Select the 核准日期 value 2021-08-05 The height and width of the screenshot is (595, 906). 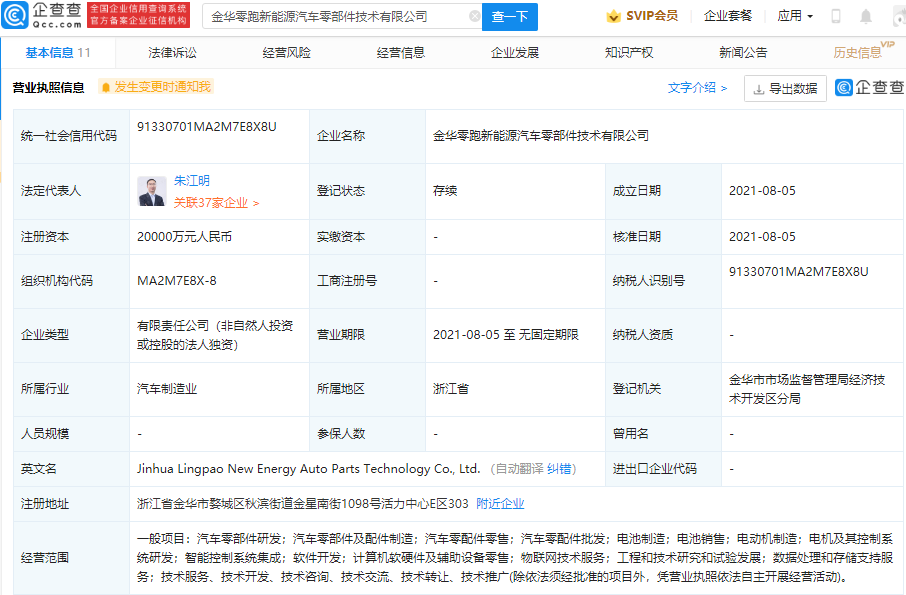[762, 237]
